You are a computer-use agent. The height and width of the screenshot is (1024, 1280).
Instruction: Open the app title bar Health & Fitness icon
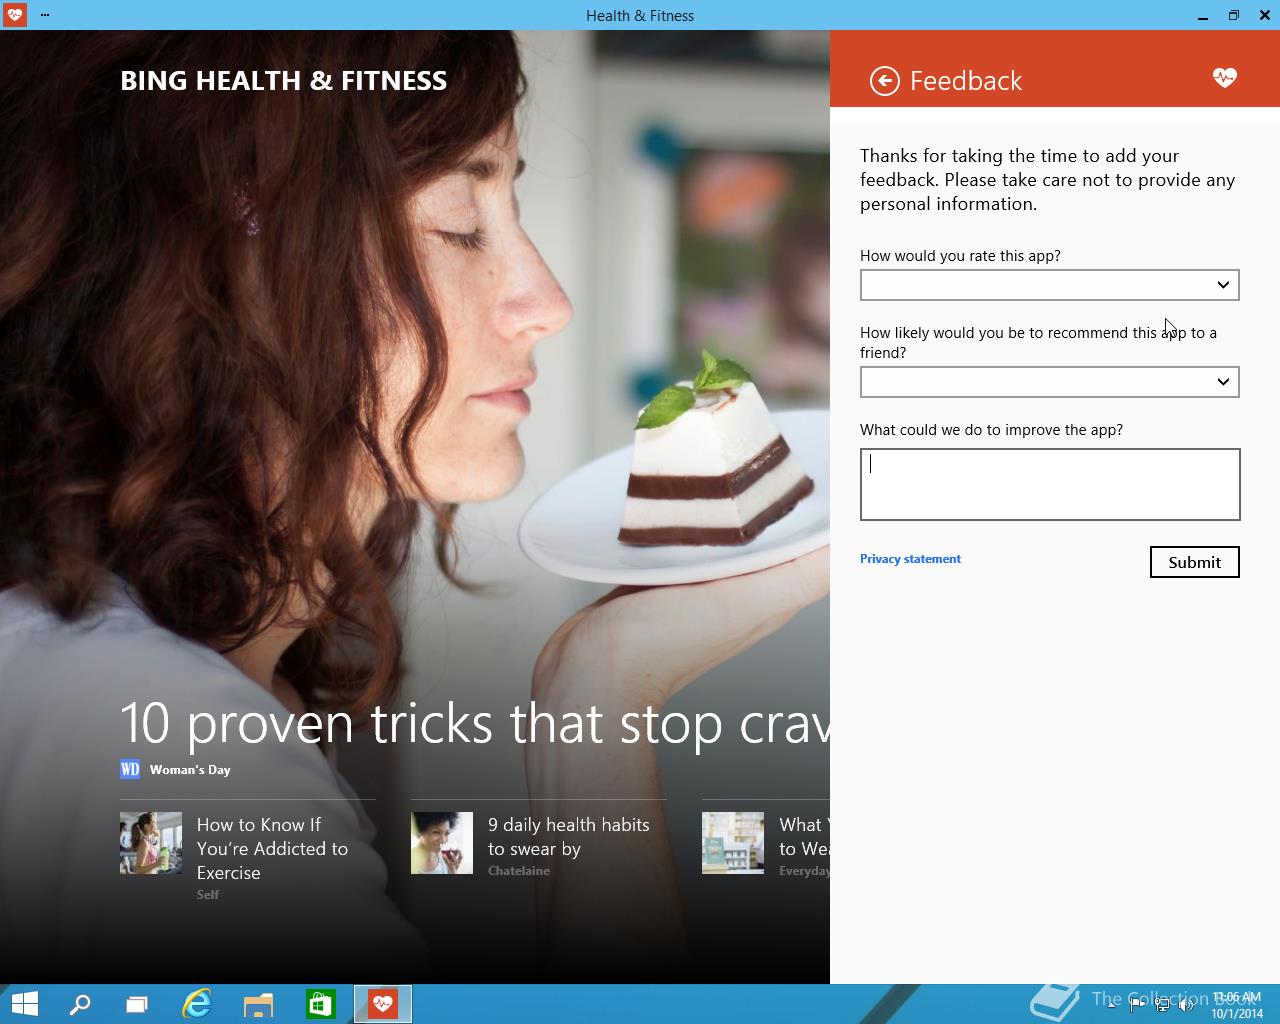[x=14, y=15]
